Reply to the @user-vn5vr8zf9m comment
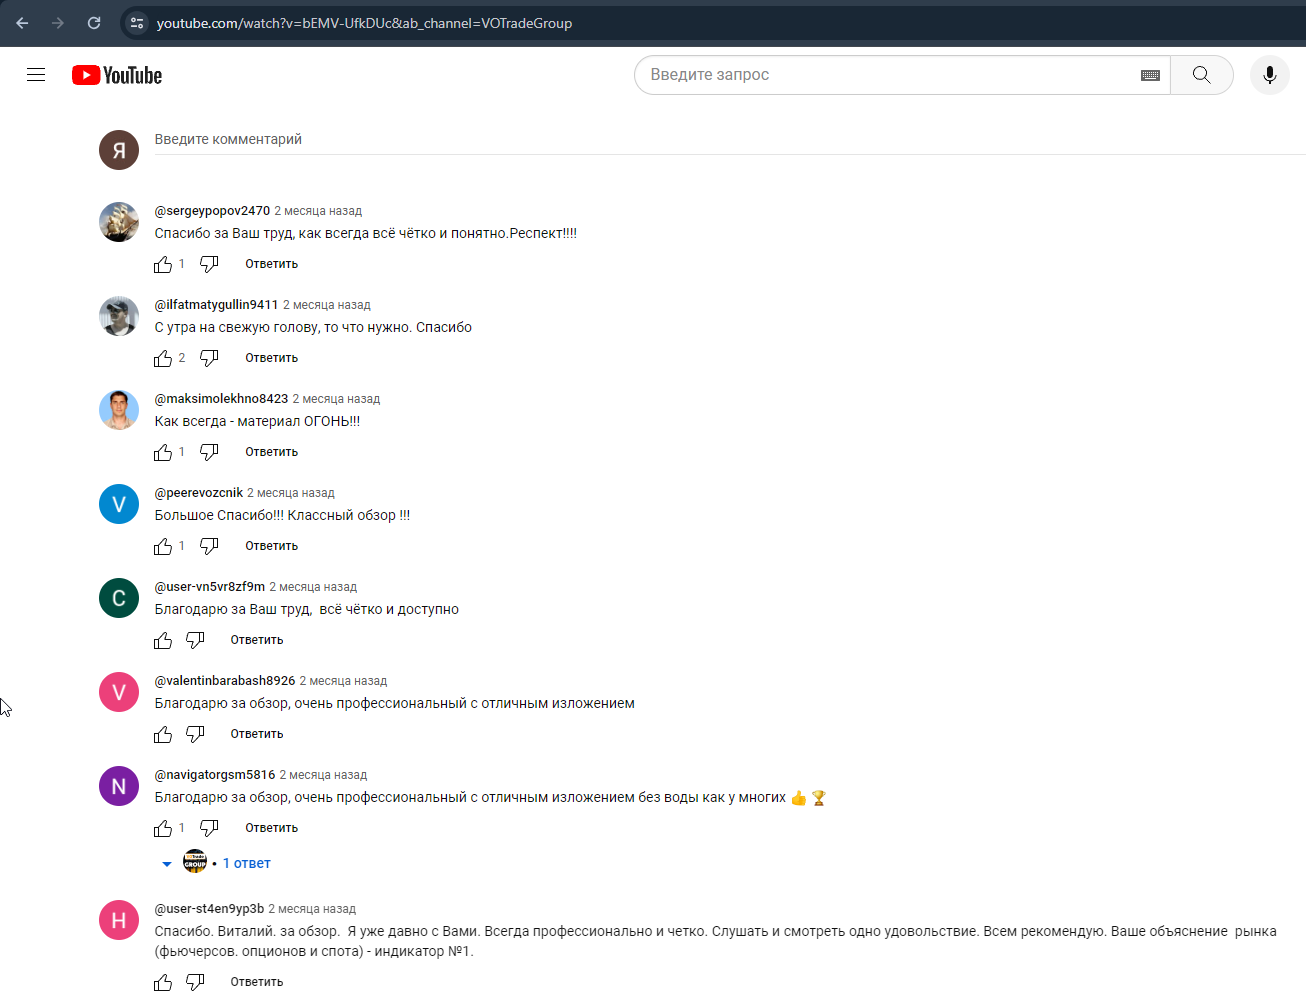 (x=257, y=640)
